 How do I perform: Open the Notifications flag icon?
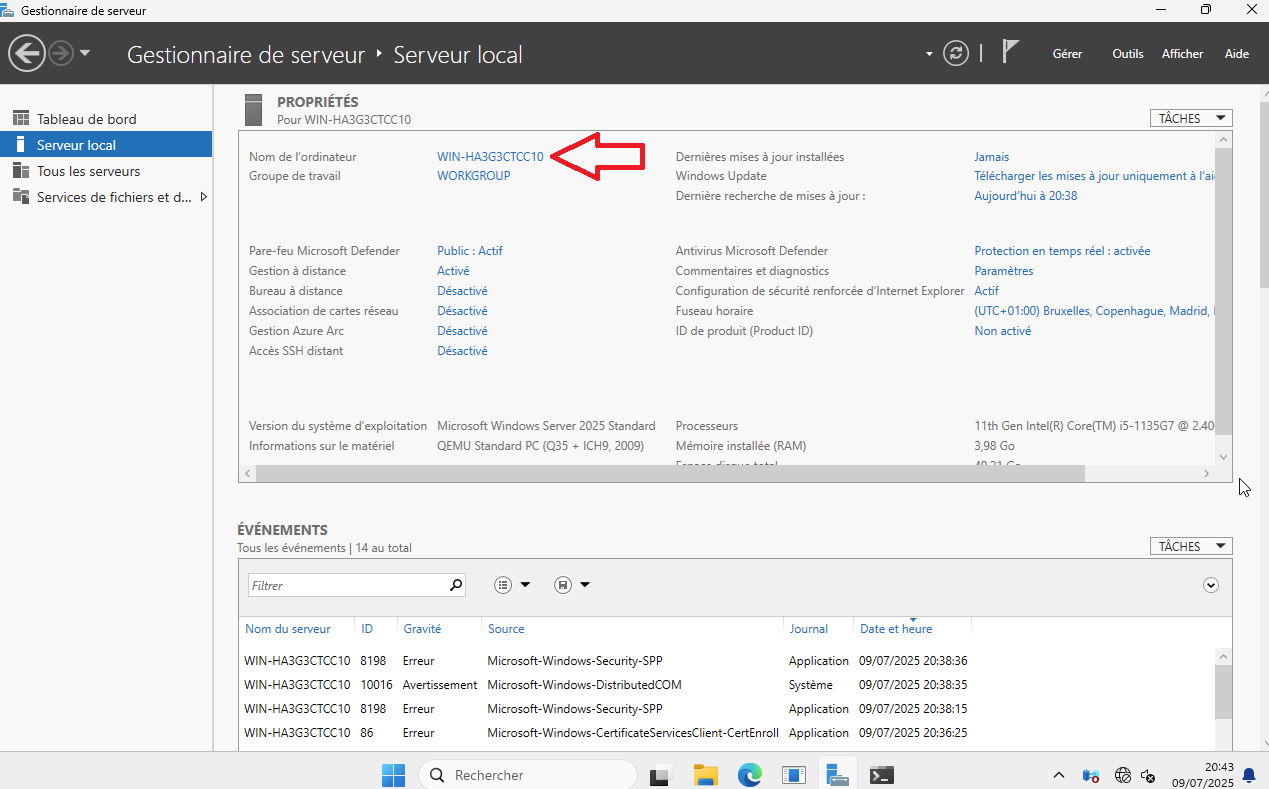pos(1010,52)
